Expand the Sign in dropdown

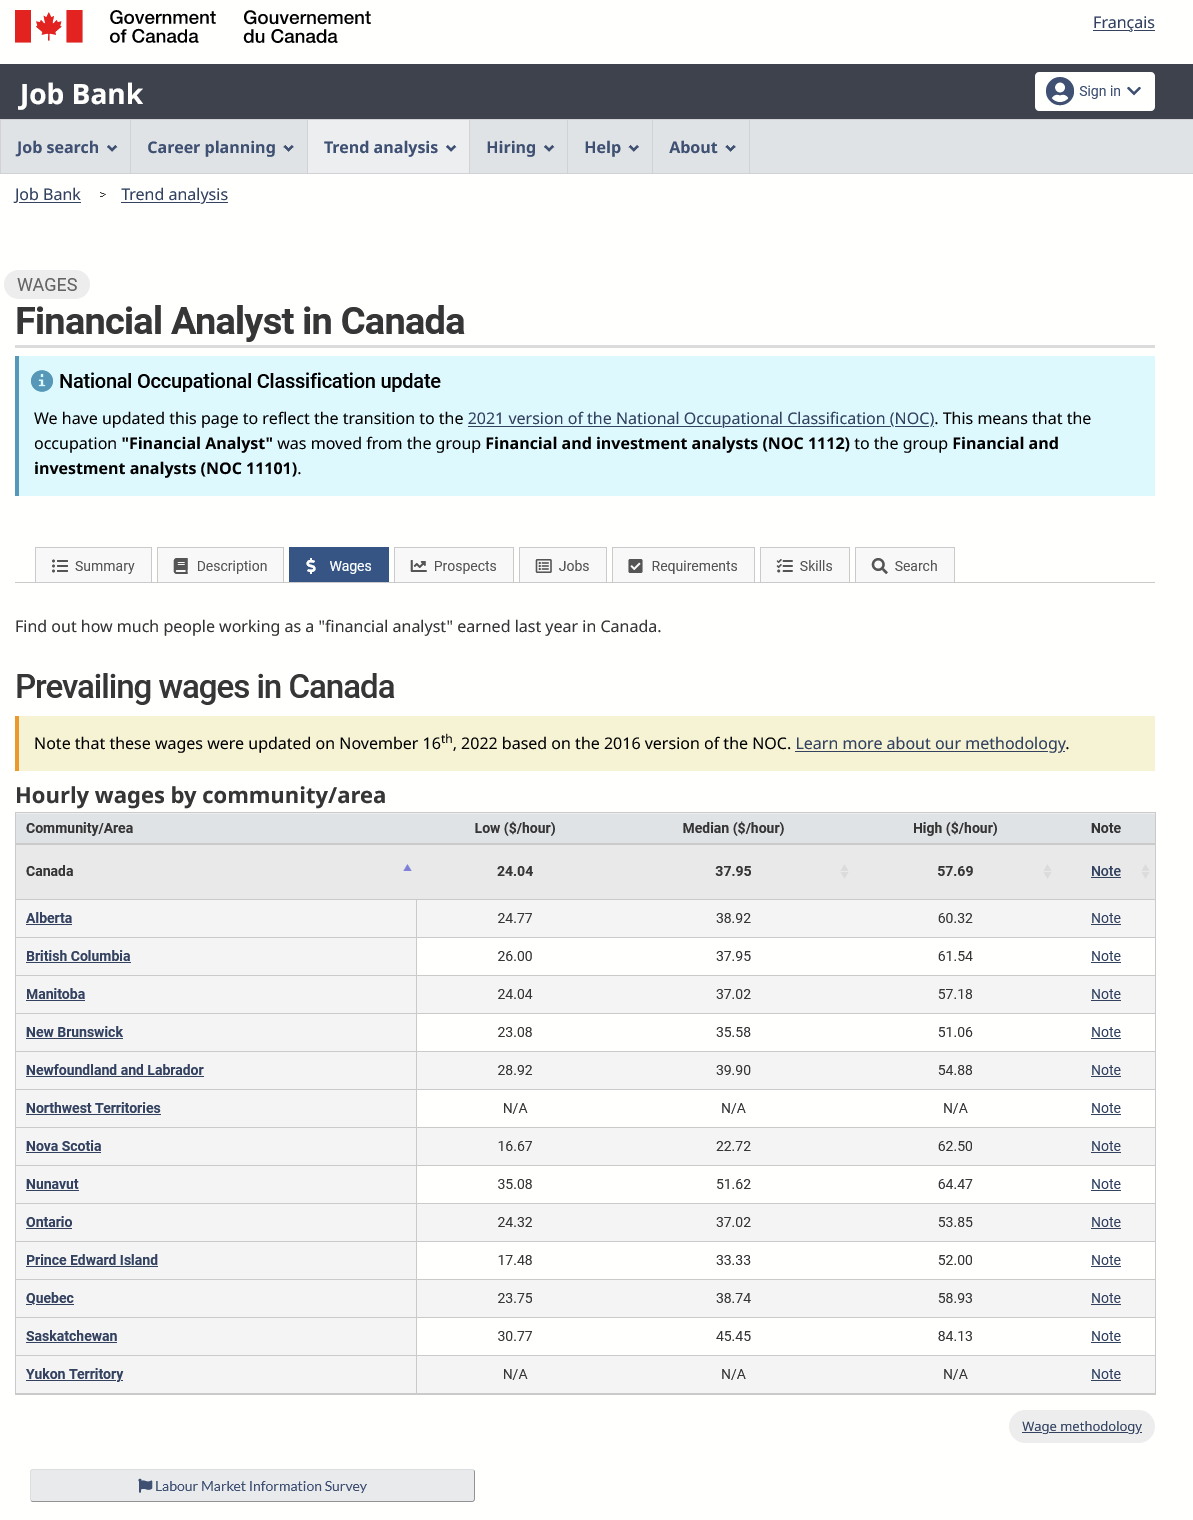tap(1095, 91)
